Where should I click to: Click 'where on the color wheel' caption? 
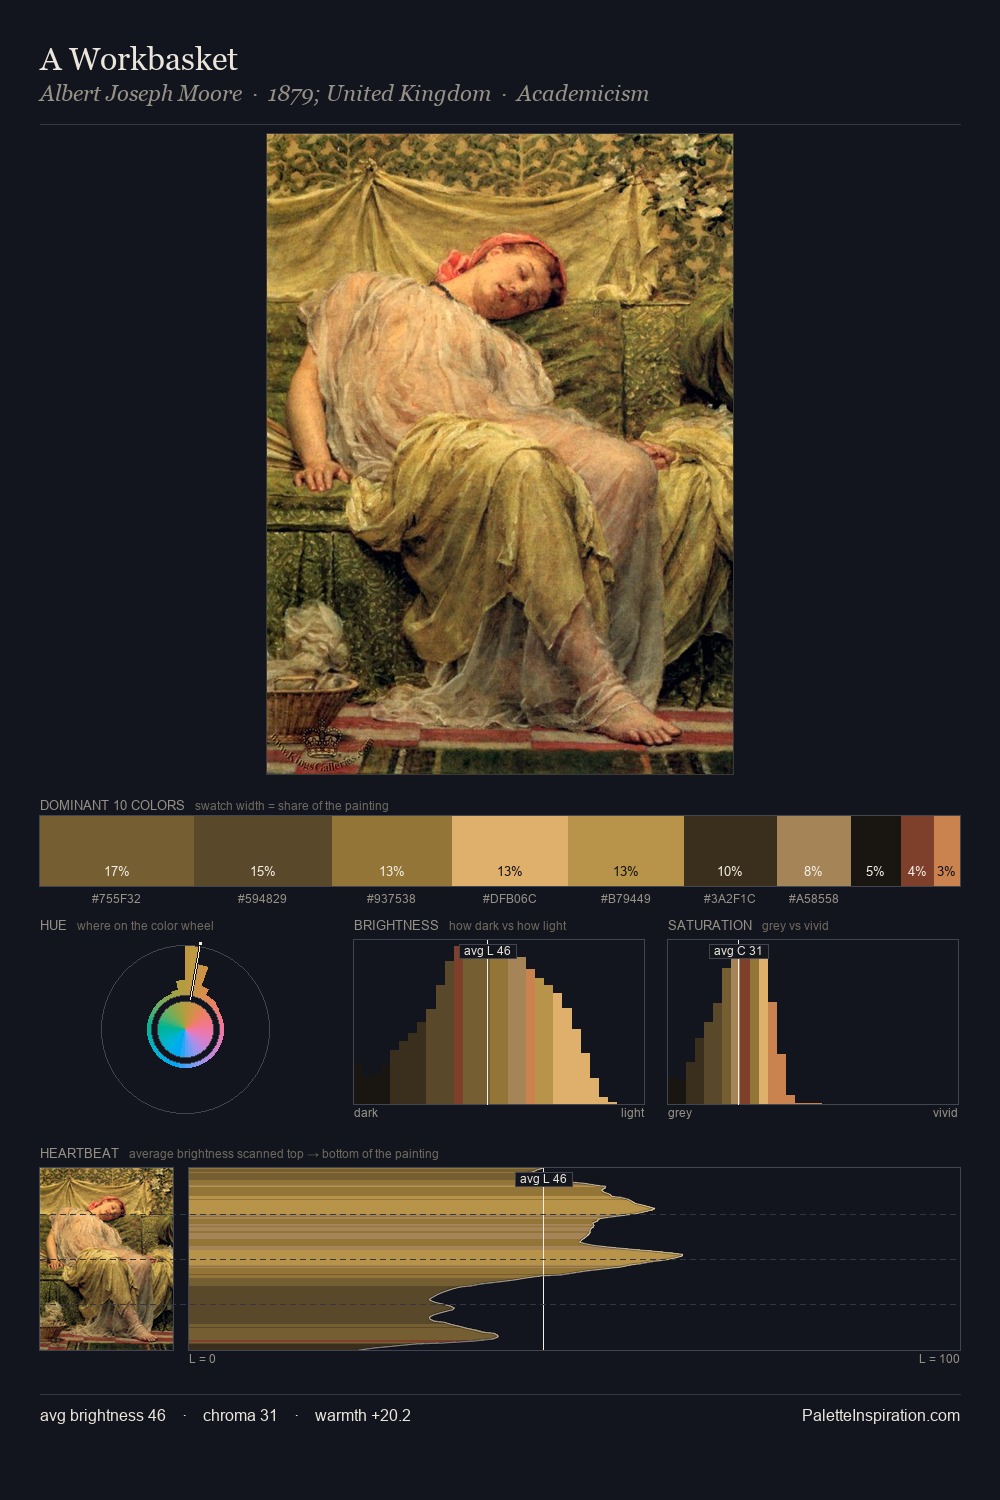(x=145, y=925)
